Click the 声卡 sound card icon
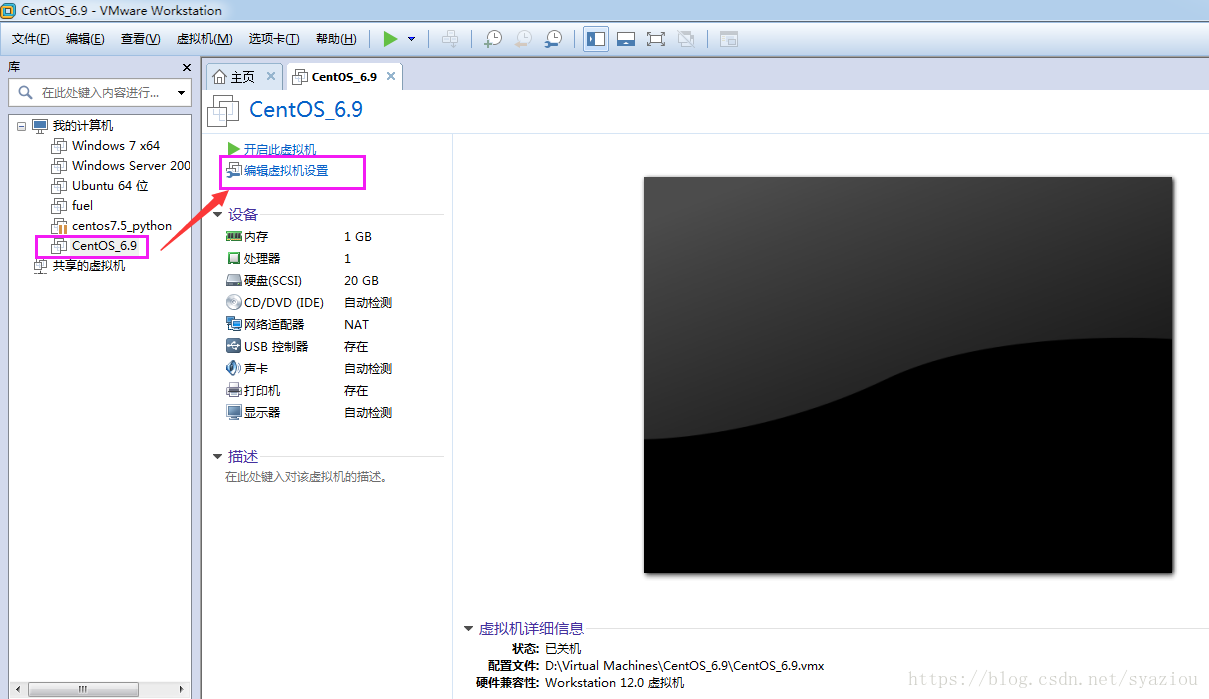The image size is (1209, 699). click(234, 369)
